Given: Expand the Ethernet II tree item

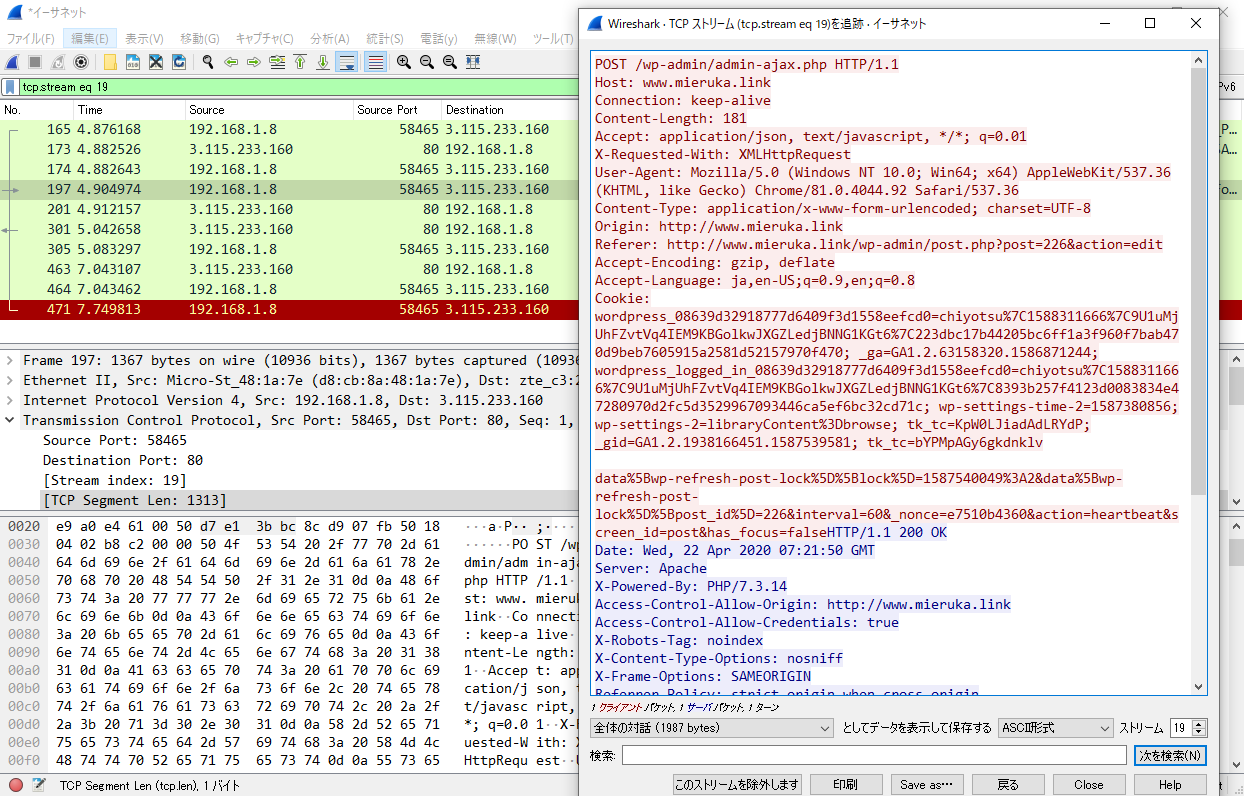Looking at the screenshot, I should (11, 380).
